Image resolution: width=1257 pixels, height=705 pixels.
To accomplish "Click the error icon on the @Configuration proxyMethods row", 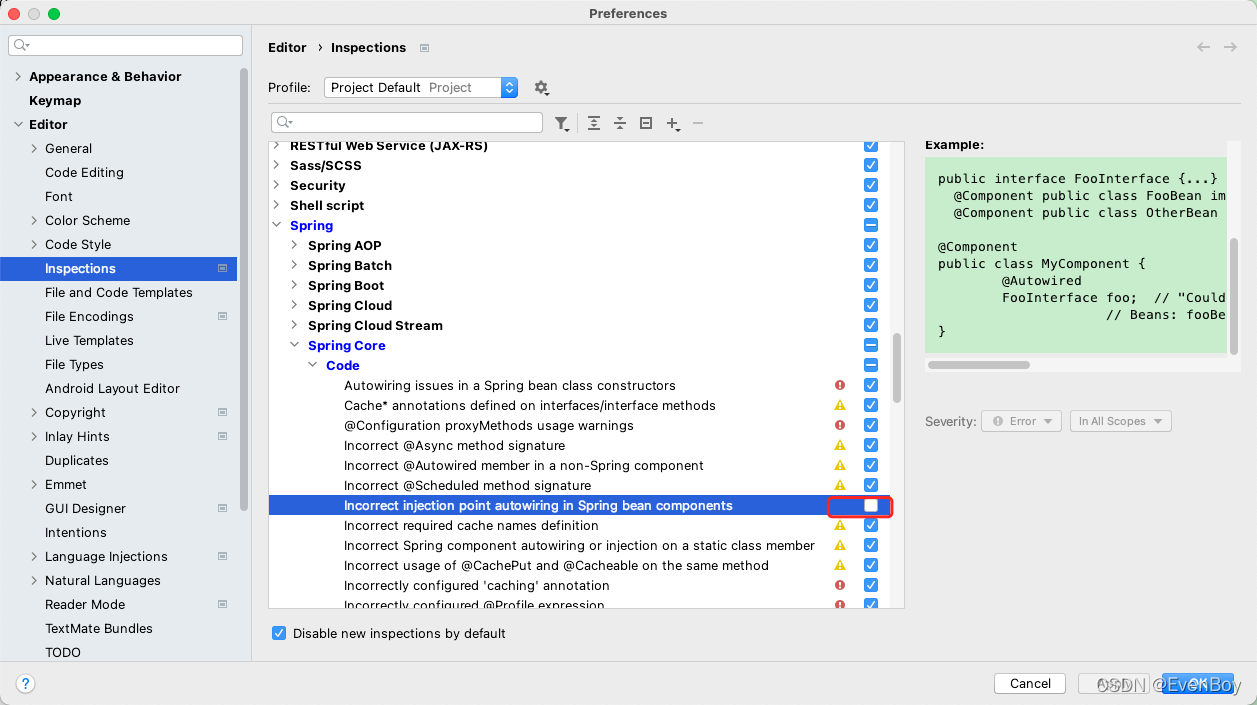I will tap(840, 425).
